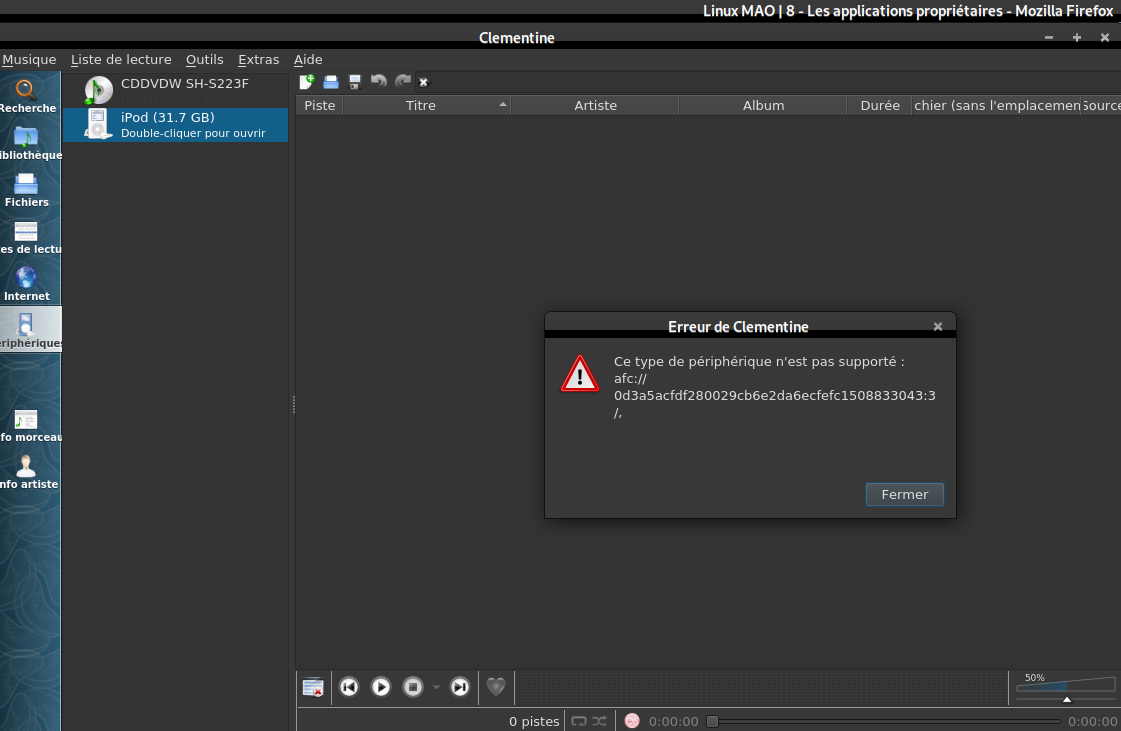1121x731 pixels.
Task: Sort playlist by Album column
Action: pos(763,105)
